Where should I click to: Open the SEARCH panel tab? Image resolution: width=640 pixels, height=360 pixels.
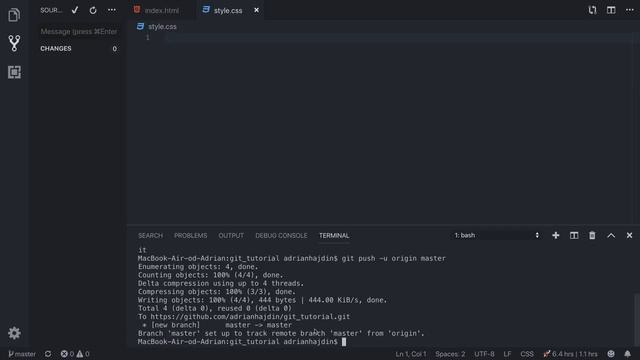(x=150, y=236)
